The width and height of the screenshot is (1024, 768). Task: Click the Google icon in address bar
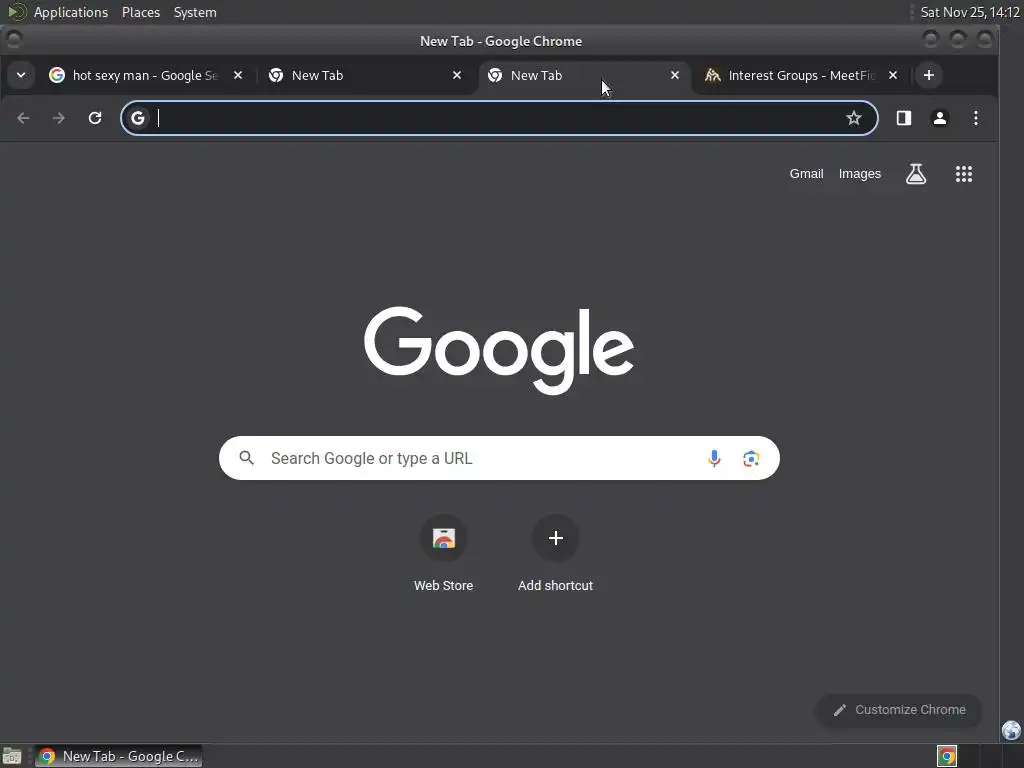point(138,118)
